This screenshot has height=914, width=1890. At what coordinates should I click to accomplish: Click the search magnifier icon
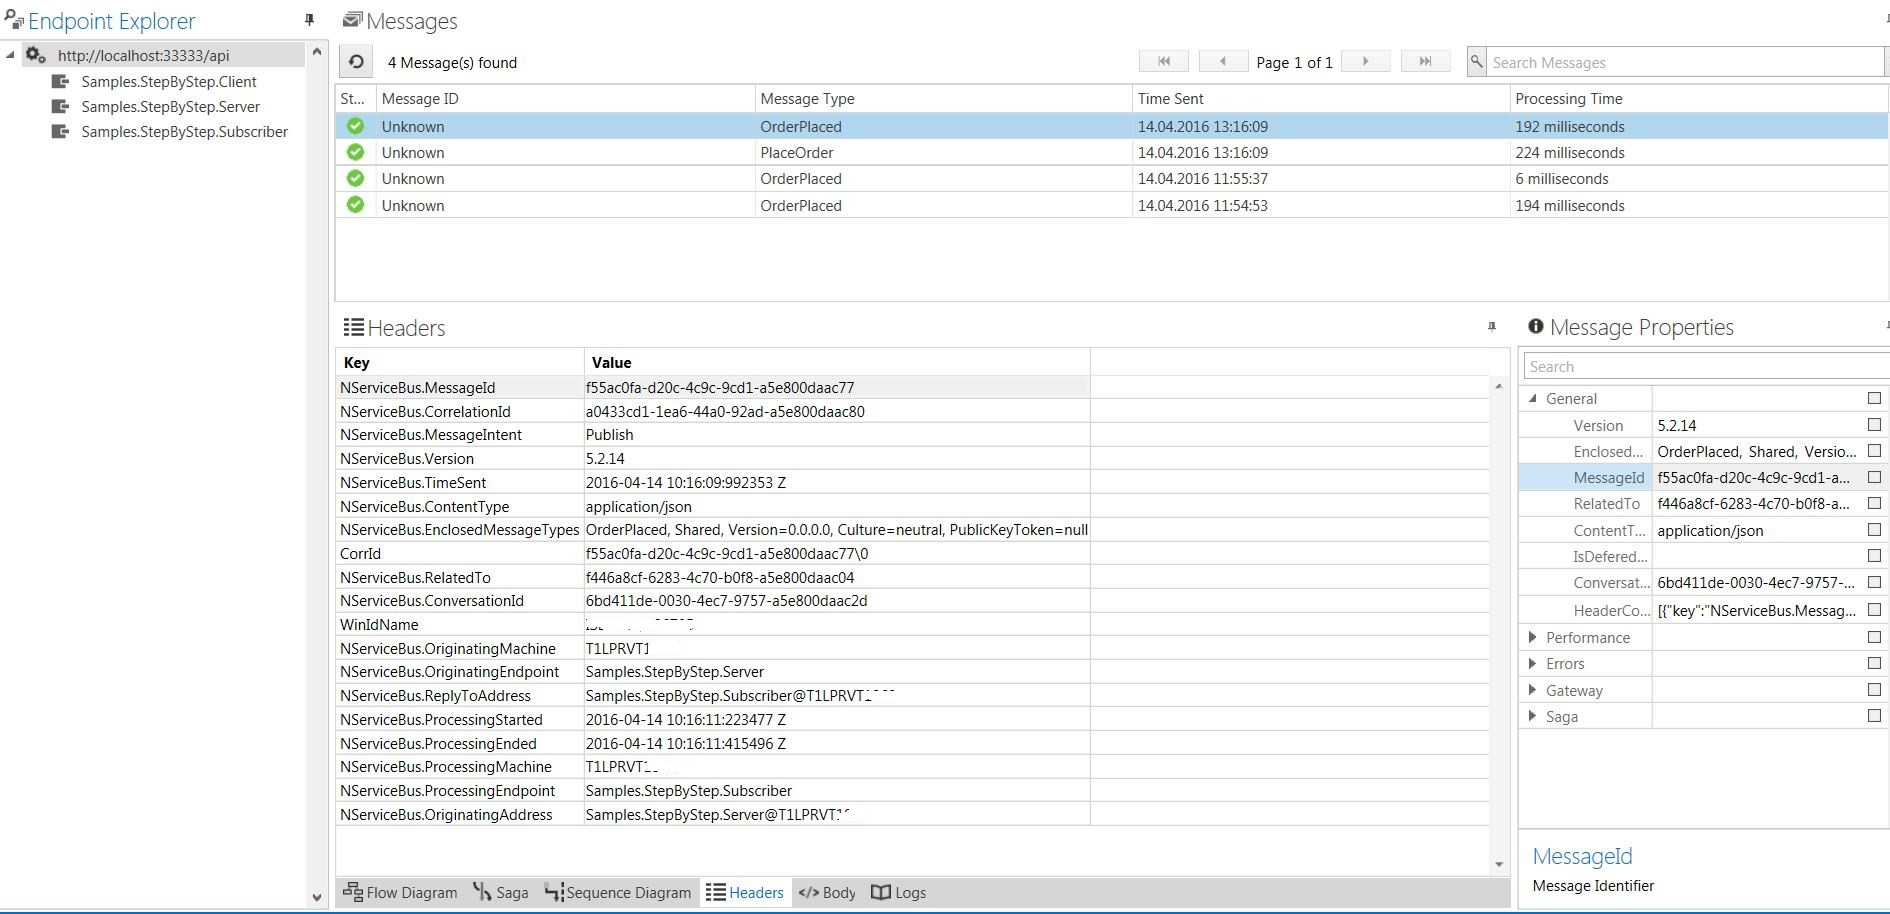[1476, 62]
